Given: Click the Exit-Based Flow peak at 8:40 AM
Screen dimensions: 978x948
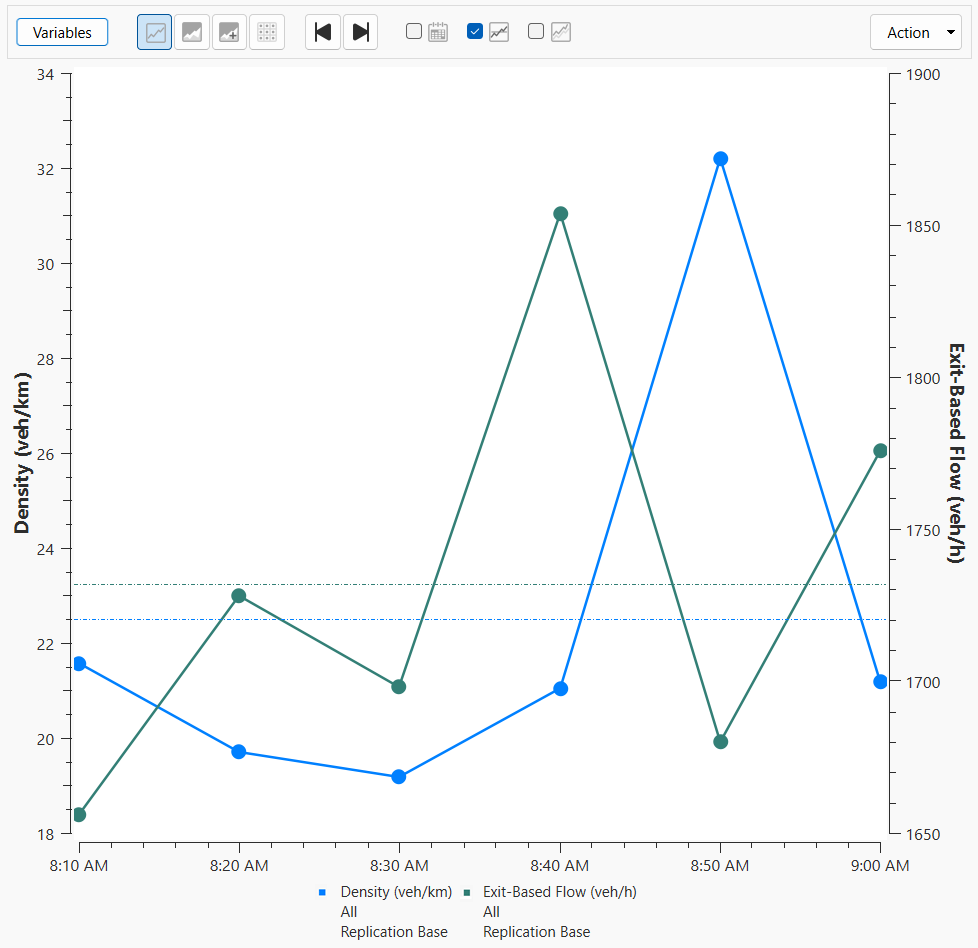Looking at the screenshot, I should (561, 214).
